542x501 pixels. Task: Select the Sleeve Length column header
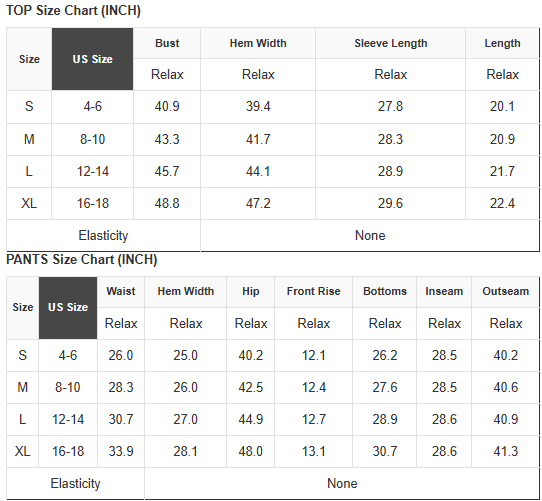tap(391, 43)
